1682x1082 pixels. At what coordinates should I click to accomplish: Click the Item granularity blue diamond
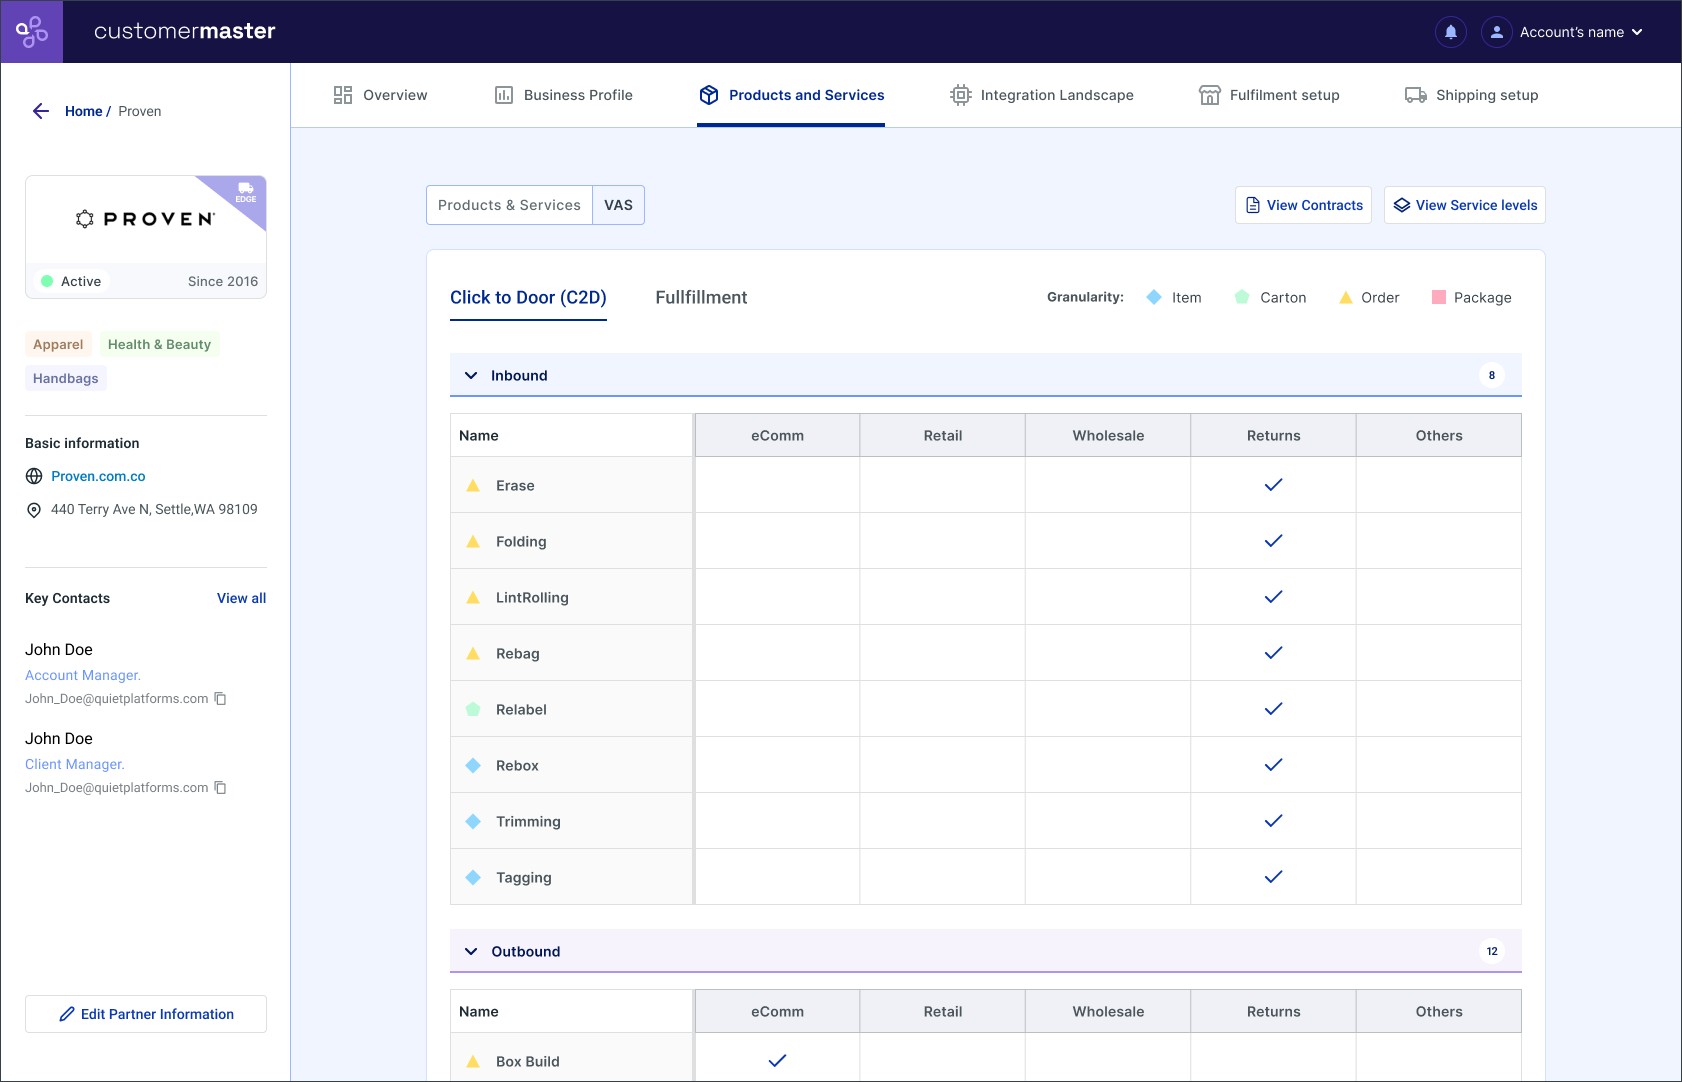coord(1154,297)
